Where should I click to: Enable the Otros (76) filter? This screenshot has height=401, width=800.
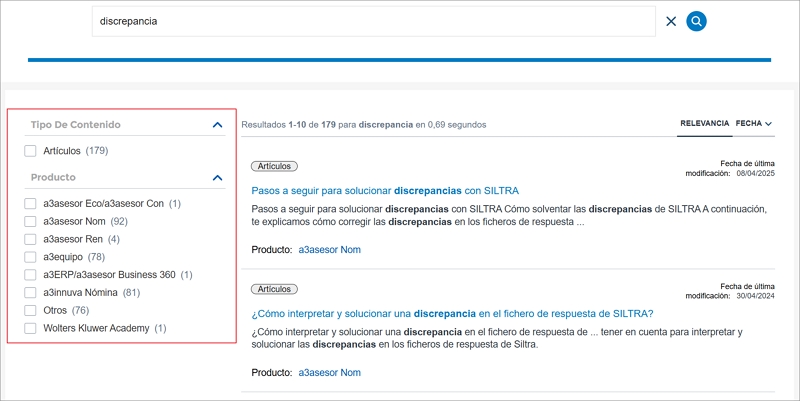tap(30, 310)
